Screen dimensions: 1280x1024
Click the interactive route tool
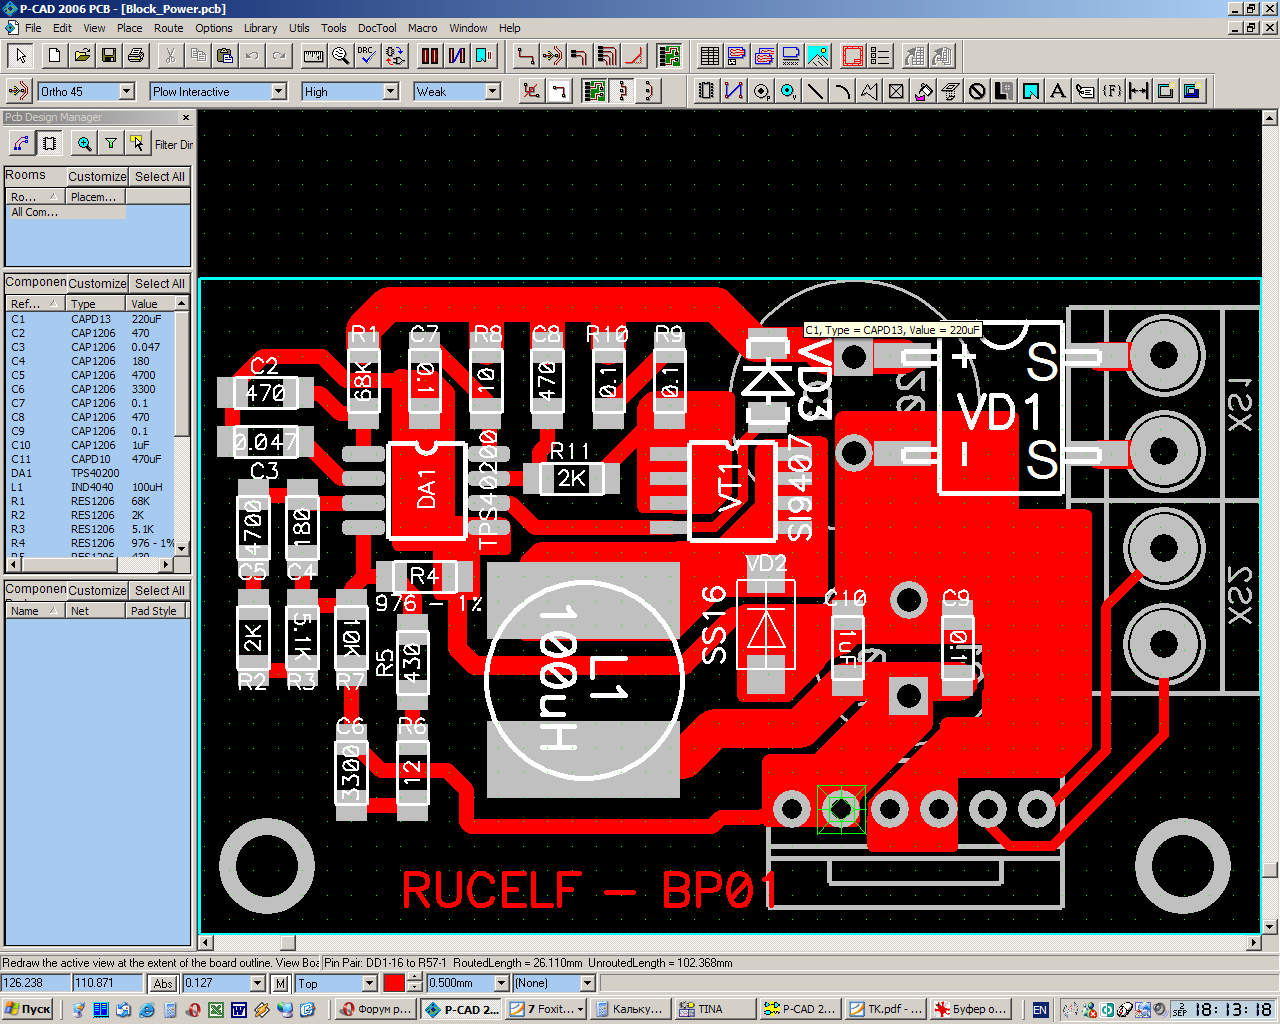click(x=552, y=55)
